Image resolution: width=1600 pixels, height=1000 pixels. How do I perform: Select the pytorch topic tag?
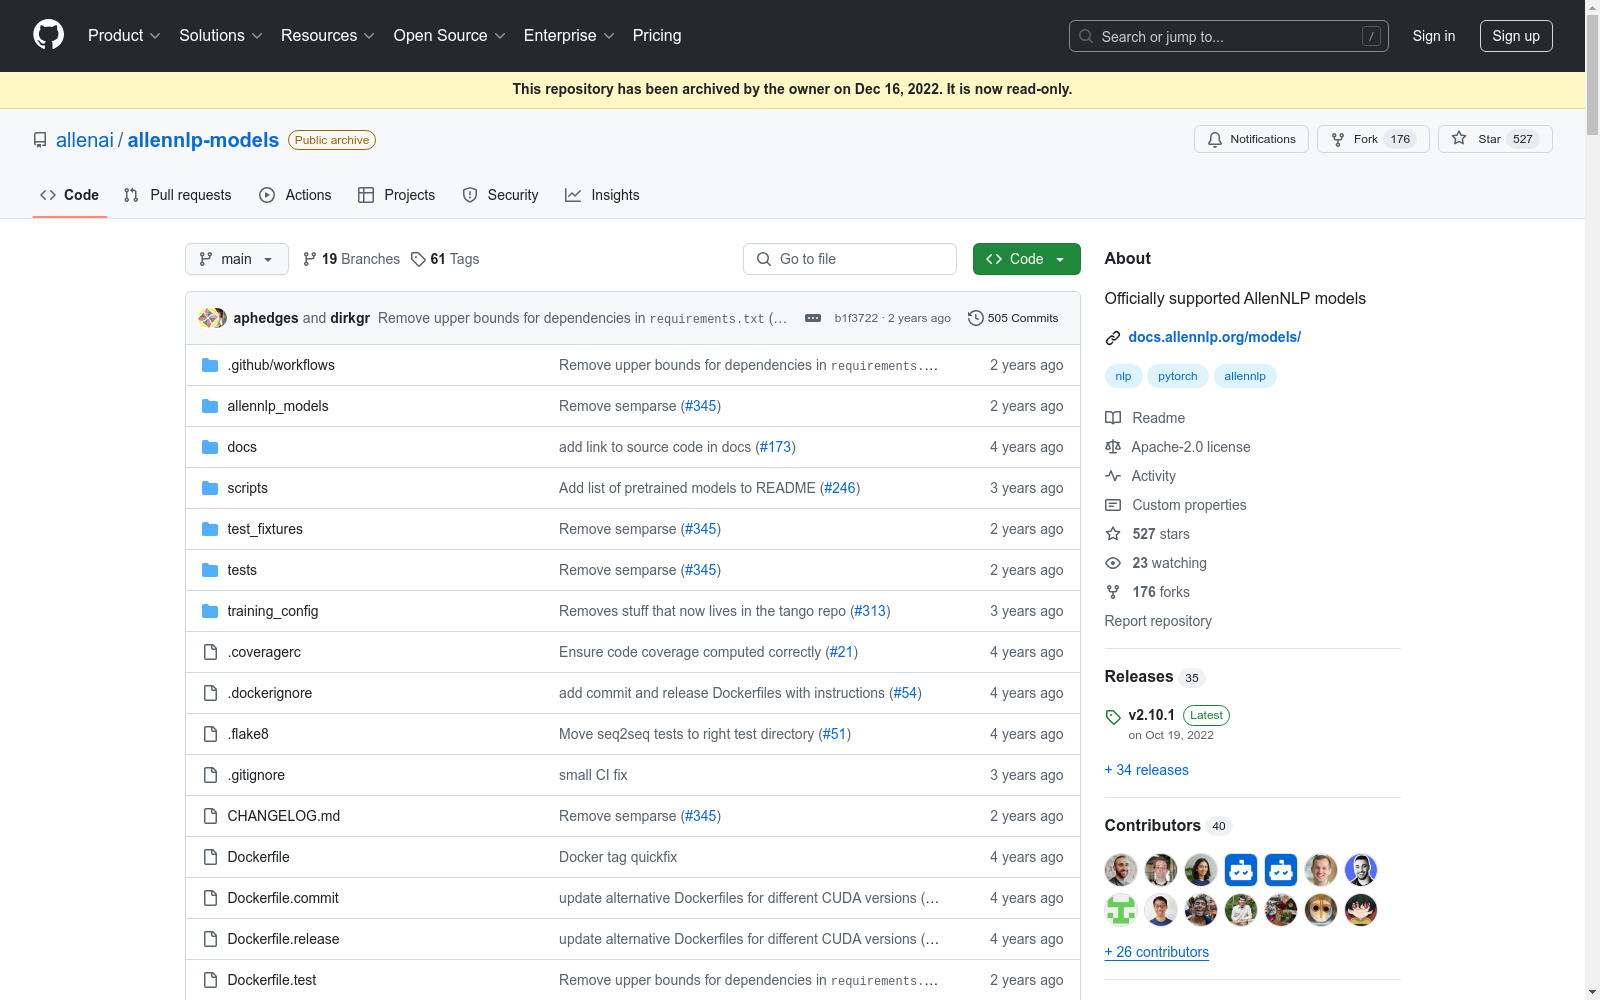coord(1178,376)
